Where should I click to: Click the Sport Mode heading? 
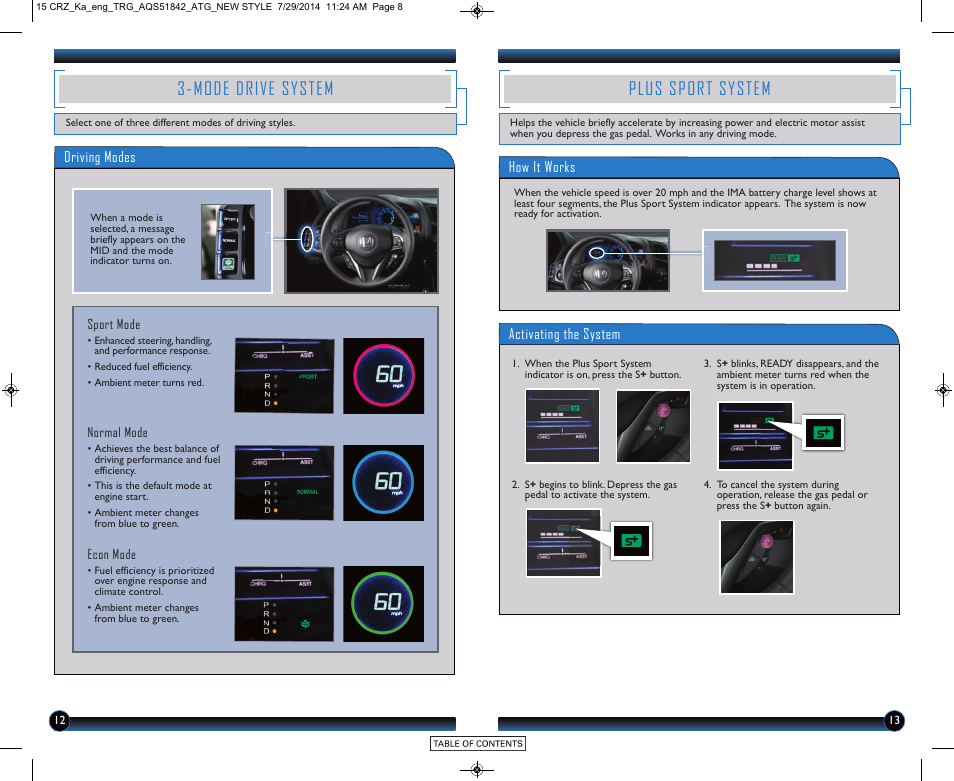click(x=114, y=325)
